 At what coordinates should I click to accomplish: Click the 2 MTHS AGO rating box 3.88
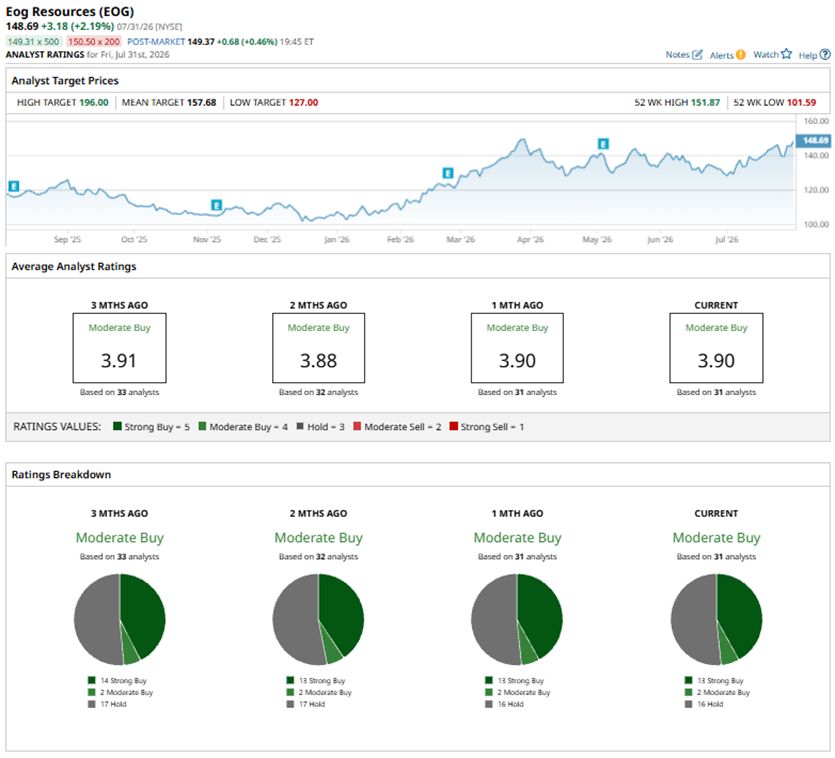[318, 348]
